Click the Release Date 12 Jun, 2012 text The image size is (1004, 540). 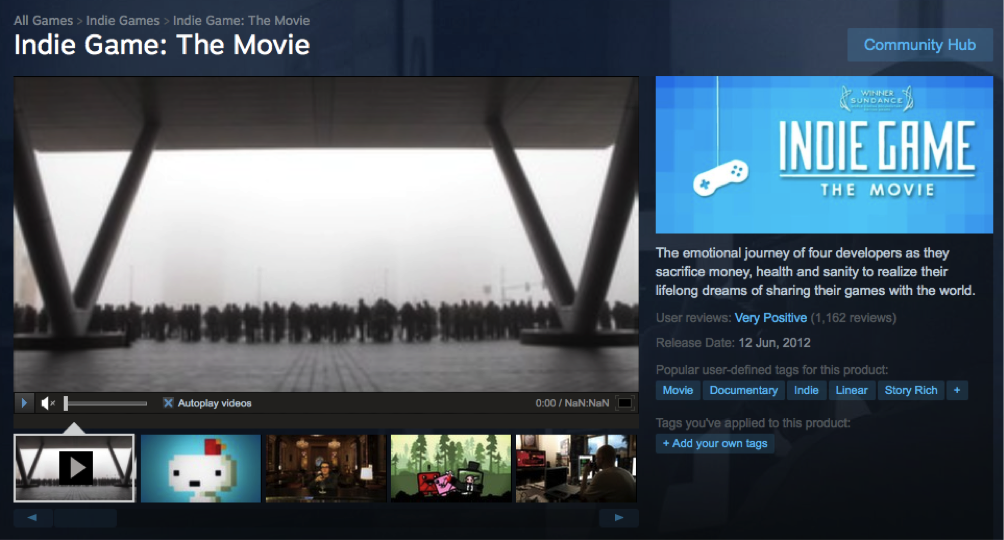coord(733,343)
